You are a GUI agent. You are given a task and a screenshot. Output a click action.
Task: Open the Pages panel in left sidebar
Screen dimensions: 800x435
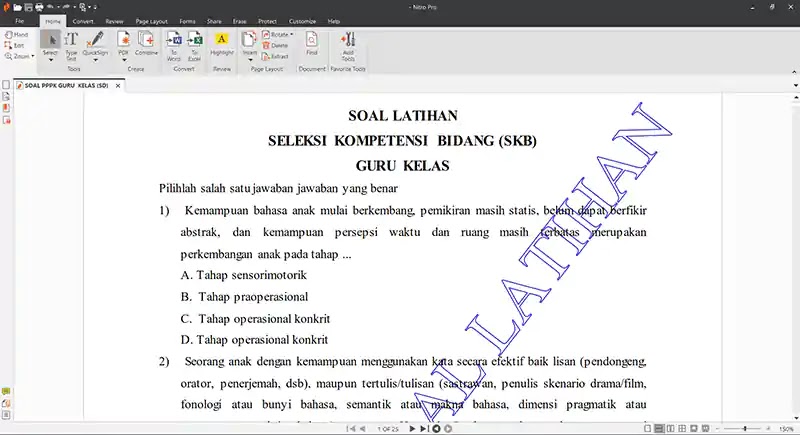click(x=6, y=85)
